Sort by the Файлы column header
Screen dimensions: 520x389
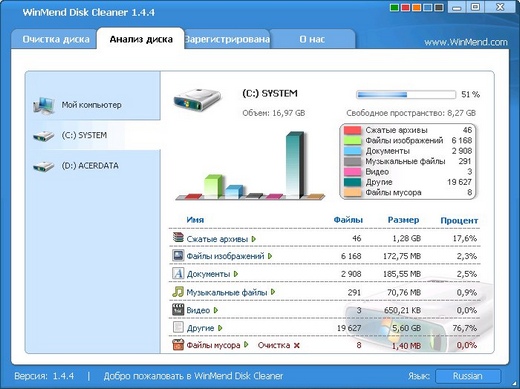pyautogui.click(x=348, y=220)
